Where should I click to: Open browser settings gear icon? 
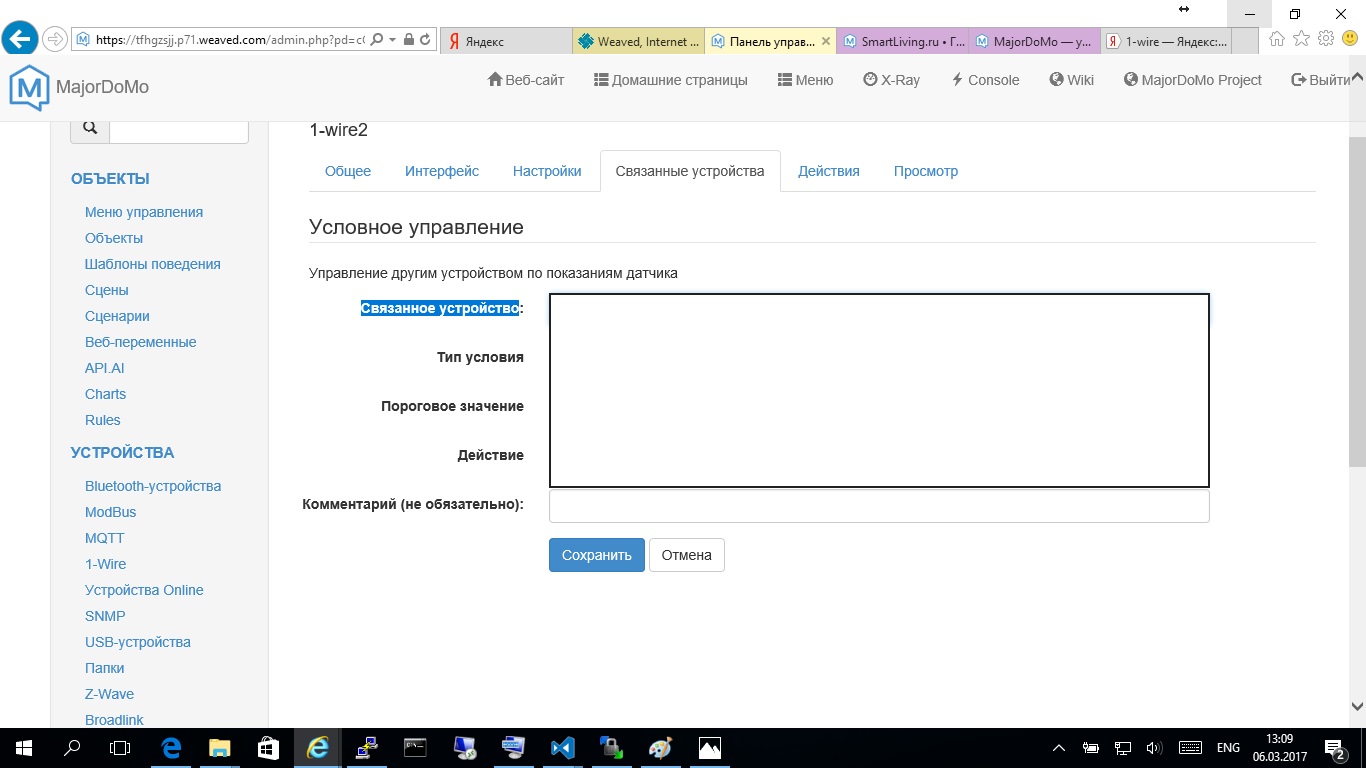click(x=1326, y=39)
